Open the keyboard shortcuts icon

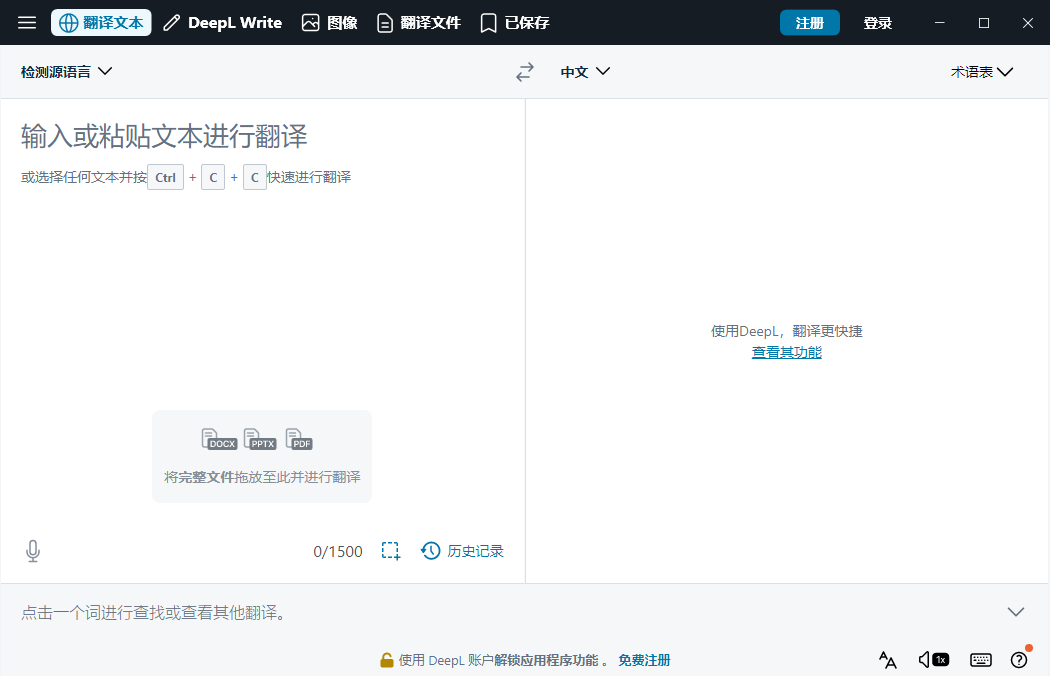[981, 660]
